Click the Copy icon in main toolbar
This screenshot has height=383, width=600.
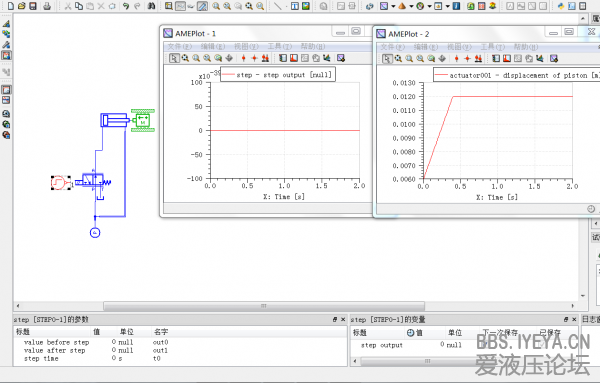pos(79,6)
